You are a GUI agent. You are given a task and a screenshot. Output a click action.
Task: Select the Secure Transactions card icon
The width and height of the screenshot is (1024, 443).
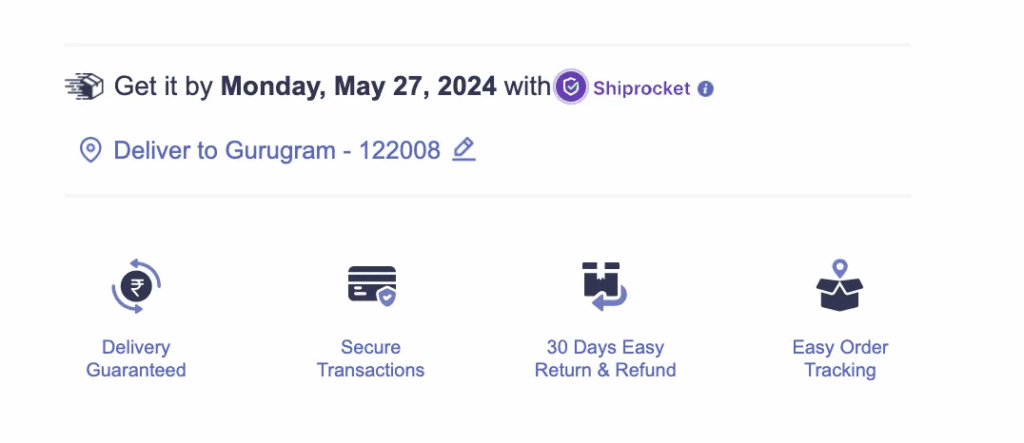click(x=371, y=285)
